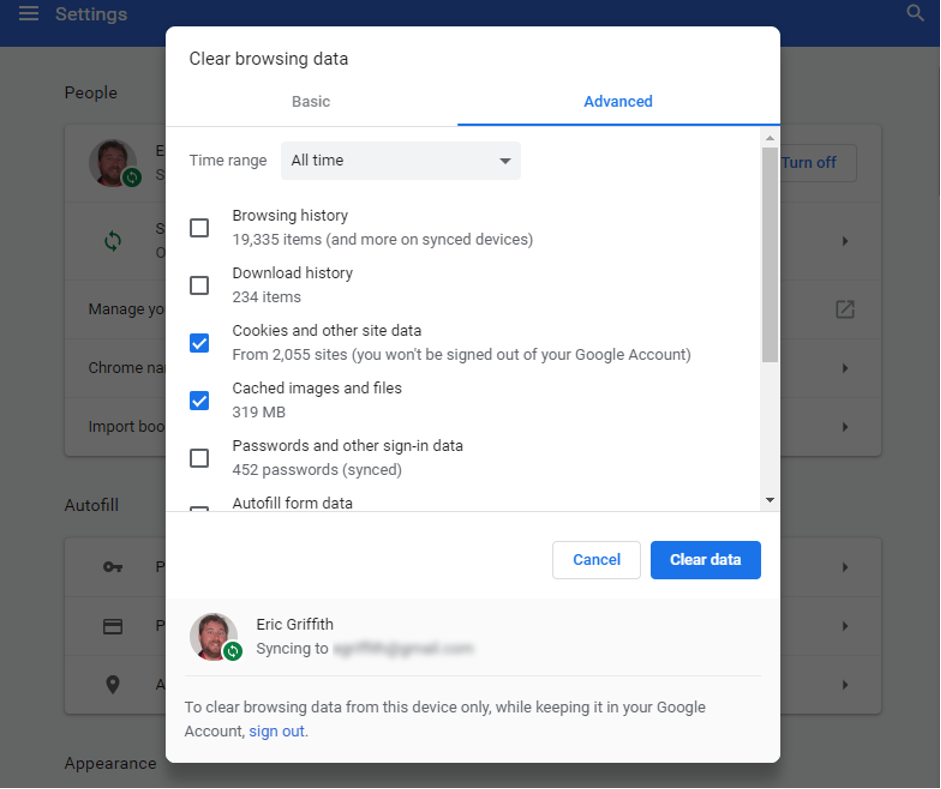Expand the Chrome name row arrow

click(x=845, y=368)
